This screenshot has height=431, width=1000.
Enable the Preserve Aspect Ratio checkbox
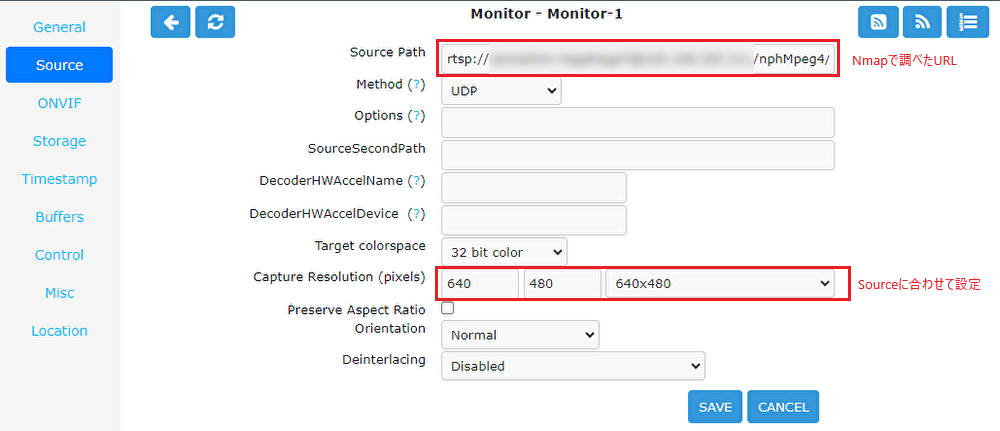448,309
